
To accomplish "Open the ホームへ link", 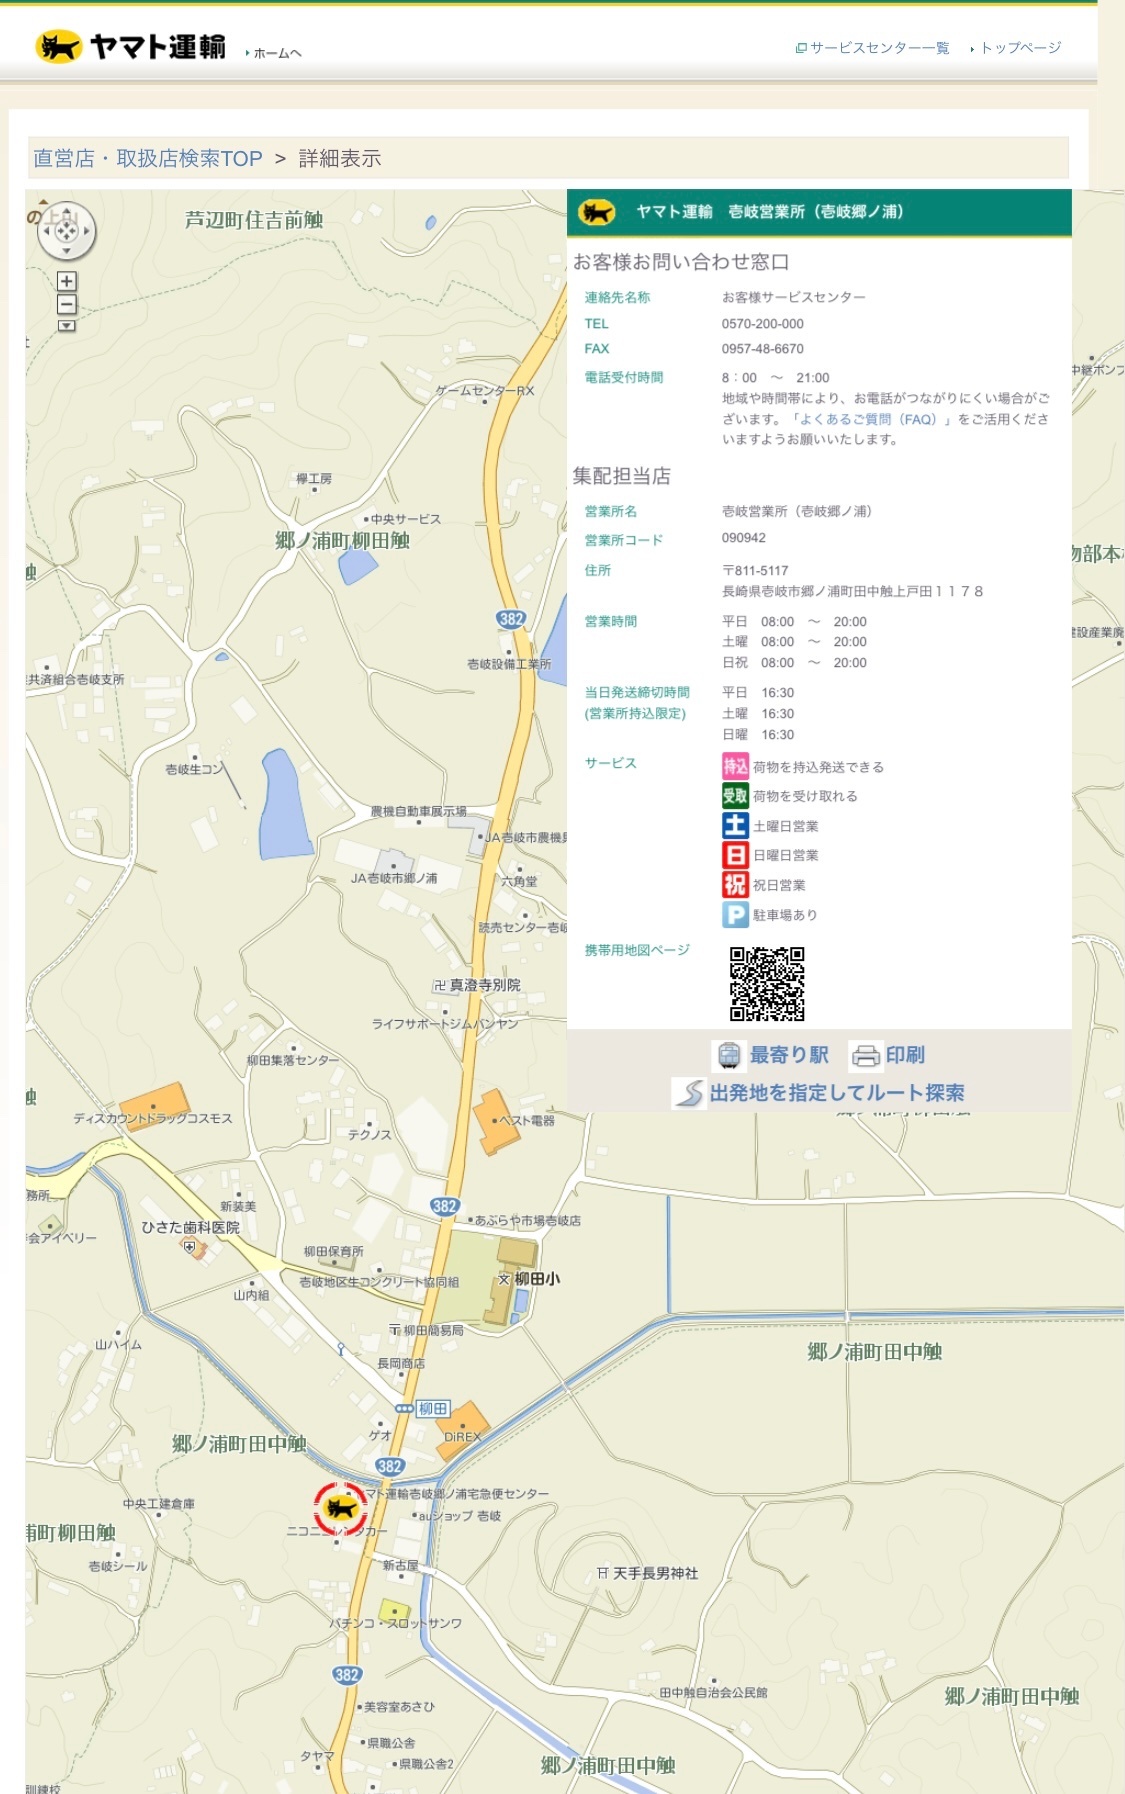I will 276,53.
